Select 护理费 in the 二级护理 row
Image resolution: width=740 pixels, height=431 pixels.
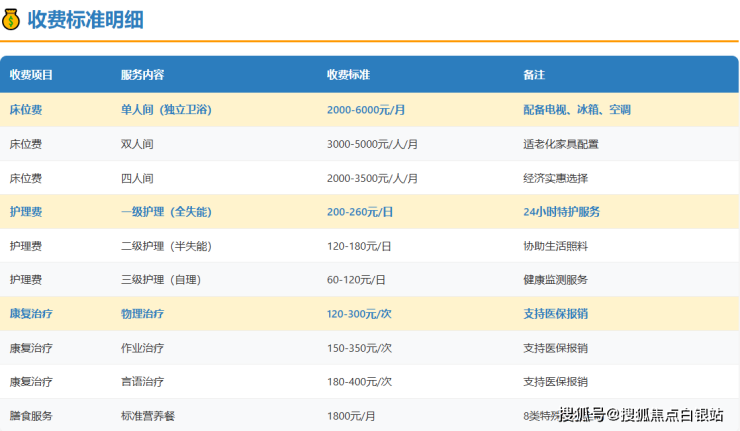pos(26,246)
